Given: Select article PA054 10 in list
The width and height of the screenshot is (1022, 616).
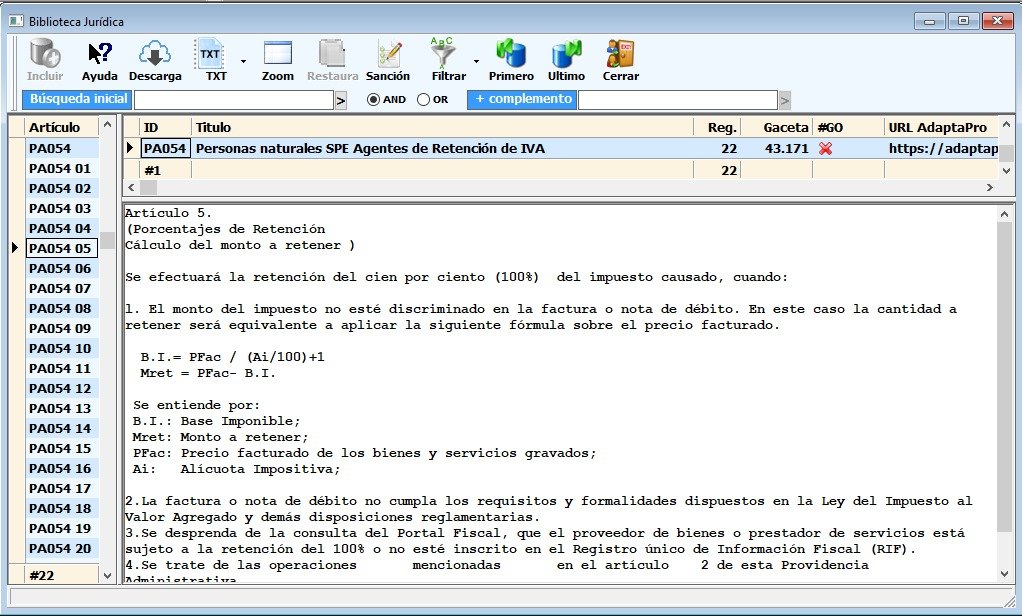Looking at the screenshot, I should pos(60,349).
